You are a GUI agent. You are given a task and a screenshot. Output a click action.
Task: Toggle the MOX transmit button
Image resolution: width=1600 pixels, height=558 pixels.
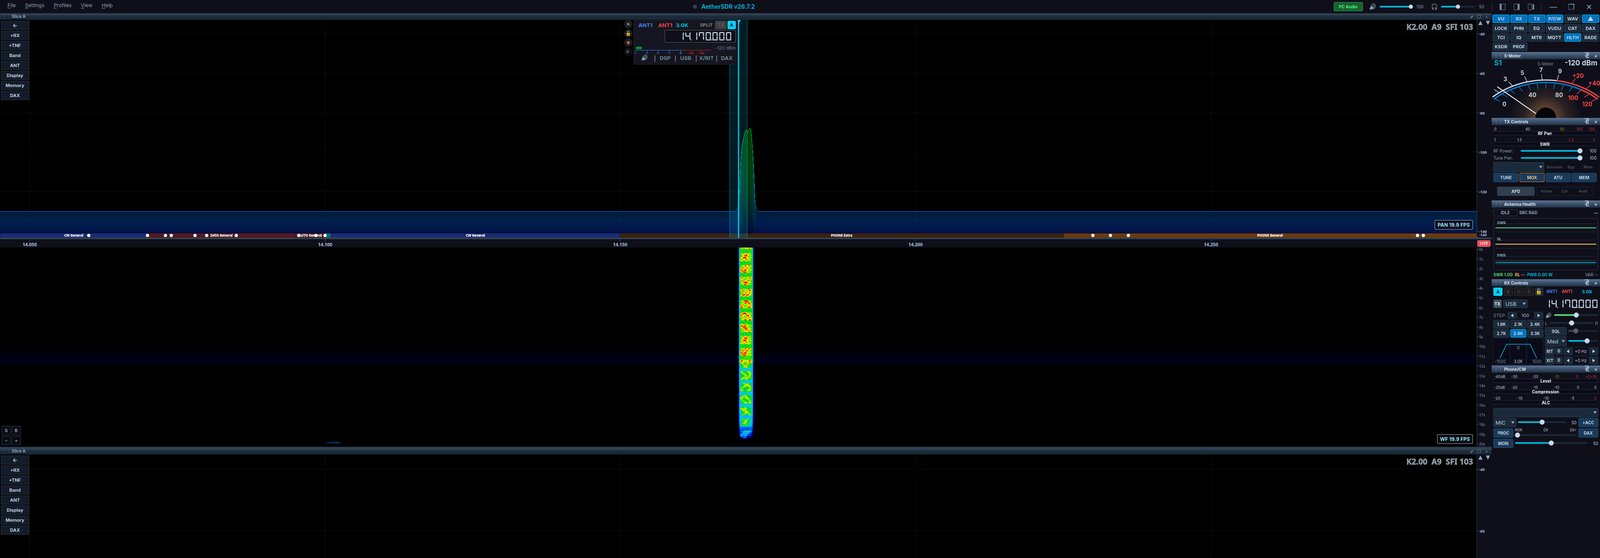(x=1532, y=177)
